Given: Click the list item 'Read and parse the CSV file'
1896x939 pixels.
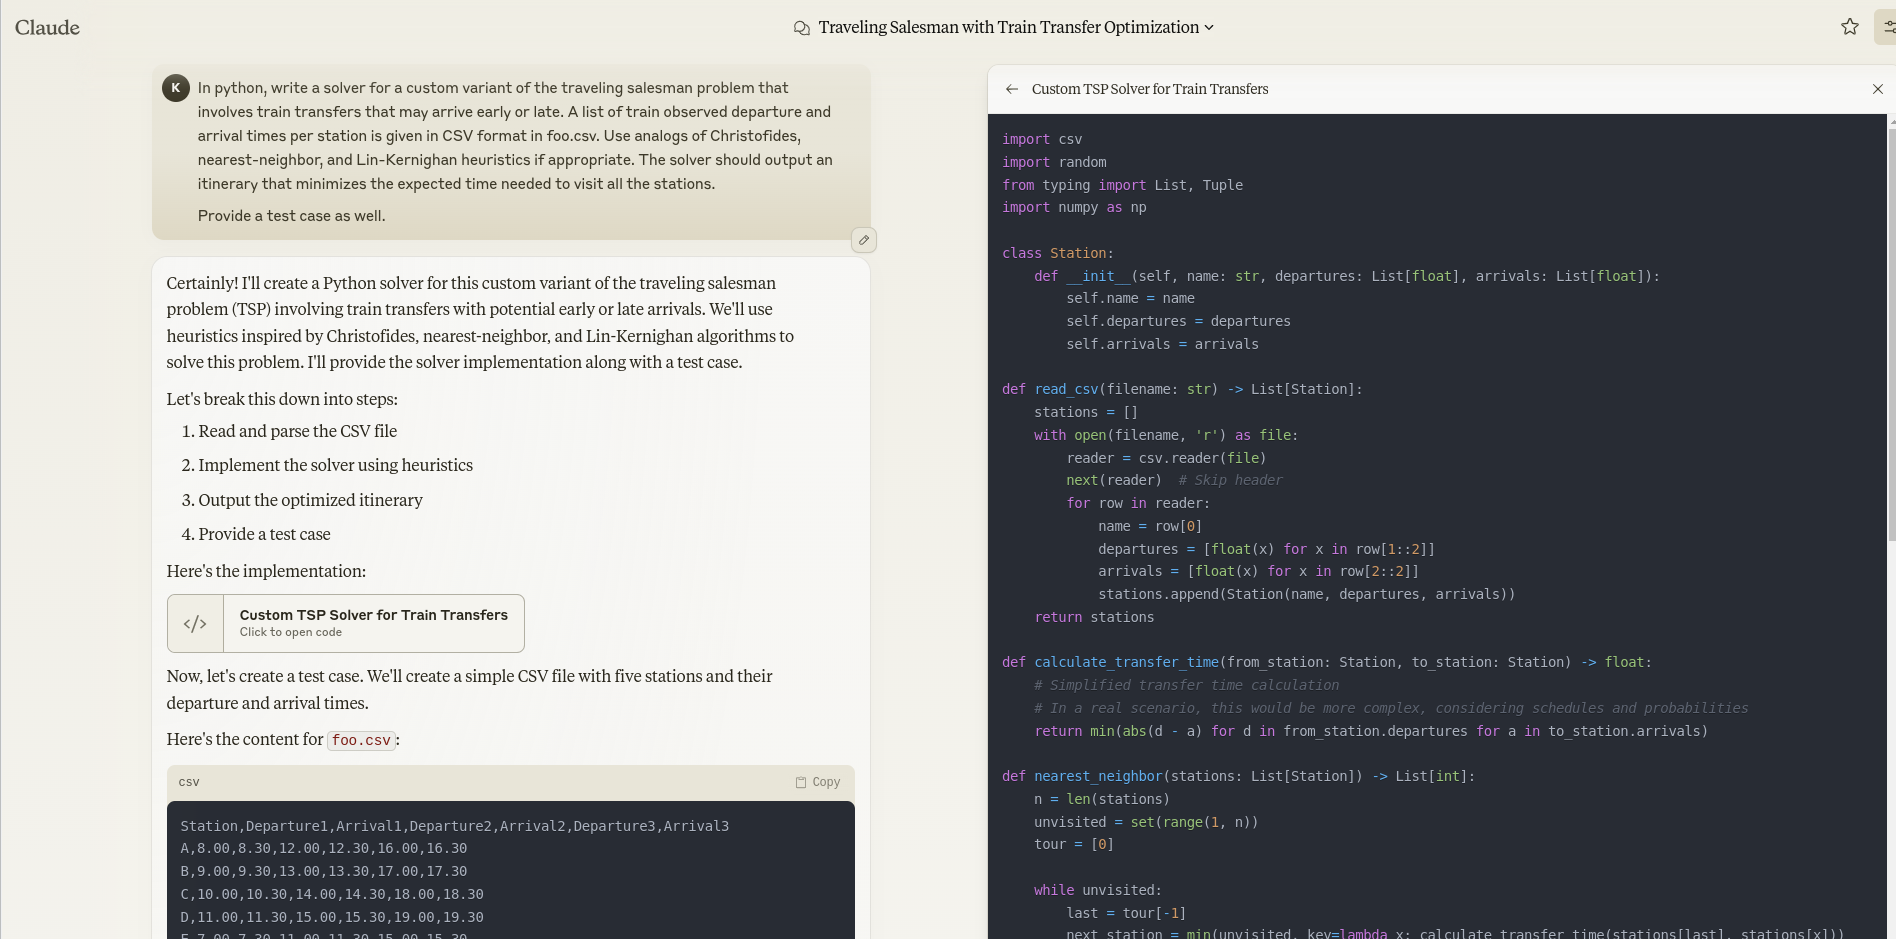Looking at the screenshot, I should tap(297, 431).
